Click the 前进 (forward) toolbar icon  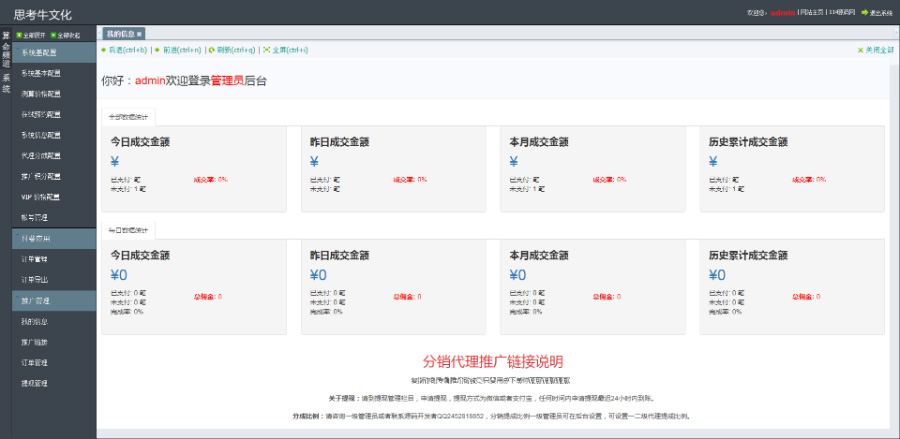click(x=157, y=49)
